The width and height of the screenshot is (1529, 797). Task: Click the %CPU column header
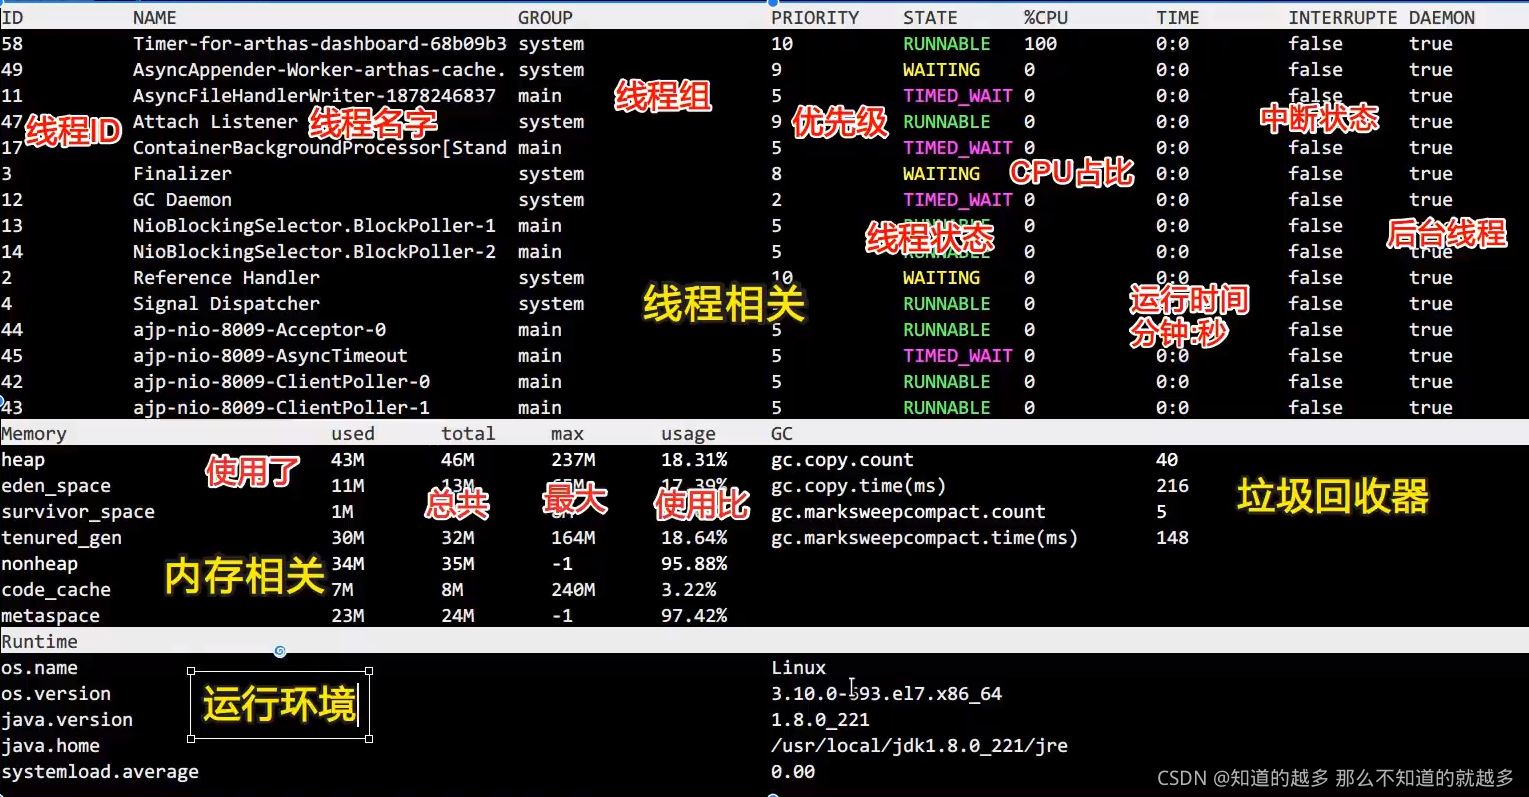[1046, 18]
